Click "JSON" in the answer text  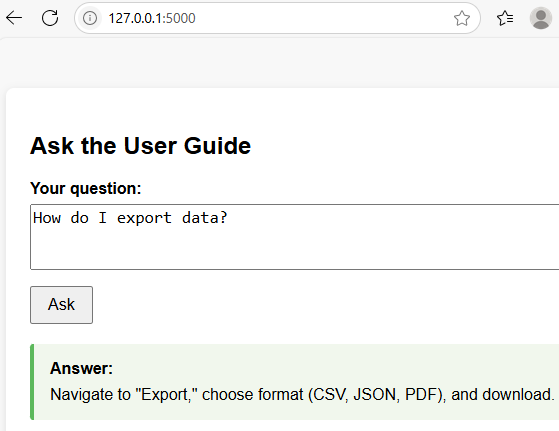(376, 395)
